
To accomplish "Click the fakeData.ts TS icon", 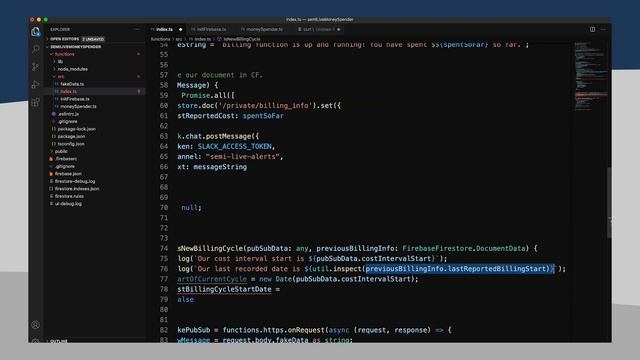I will coord(57,84).
